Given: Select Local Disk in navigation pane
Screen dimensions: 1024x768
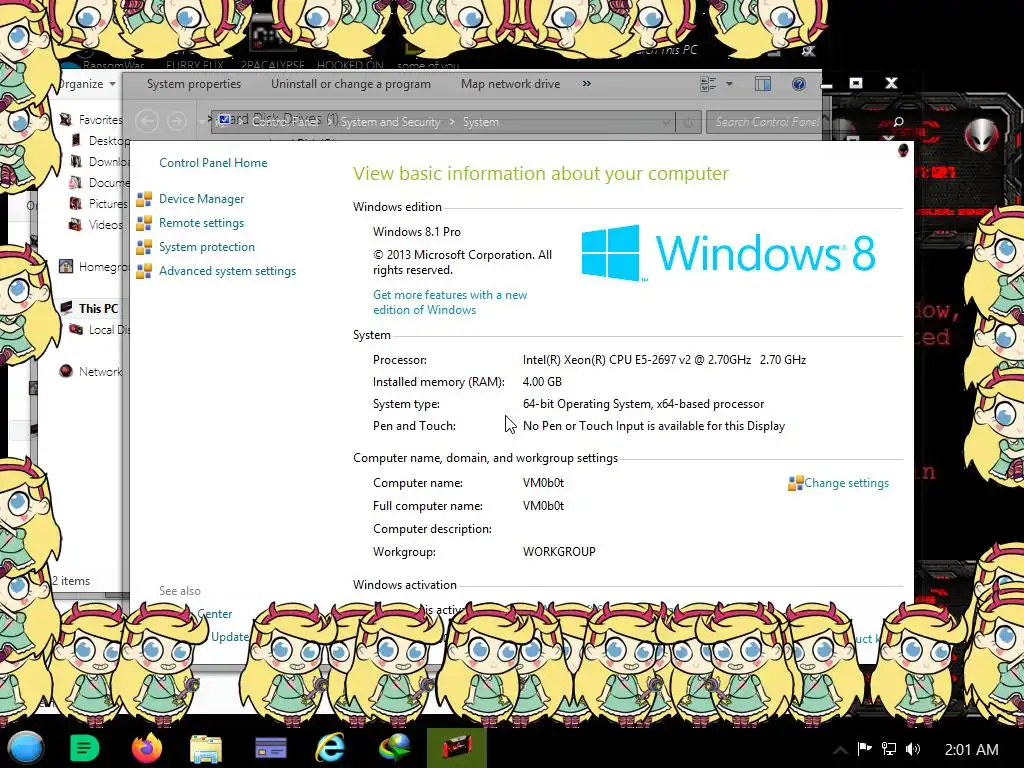Looking at the screenshot, I should 109,330.
